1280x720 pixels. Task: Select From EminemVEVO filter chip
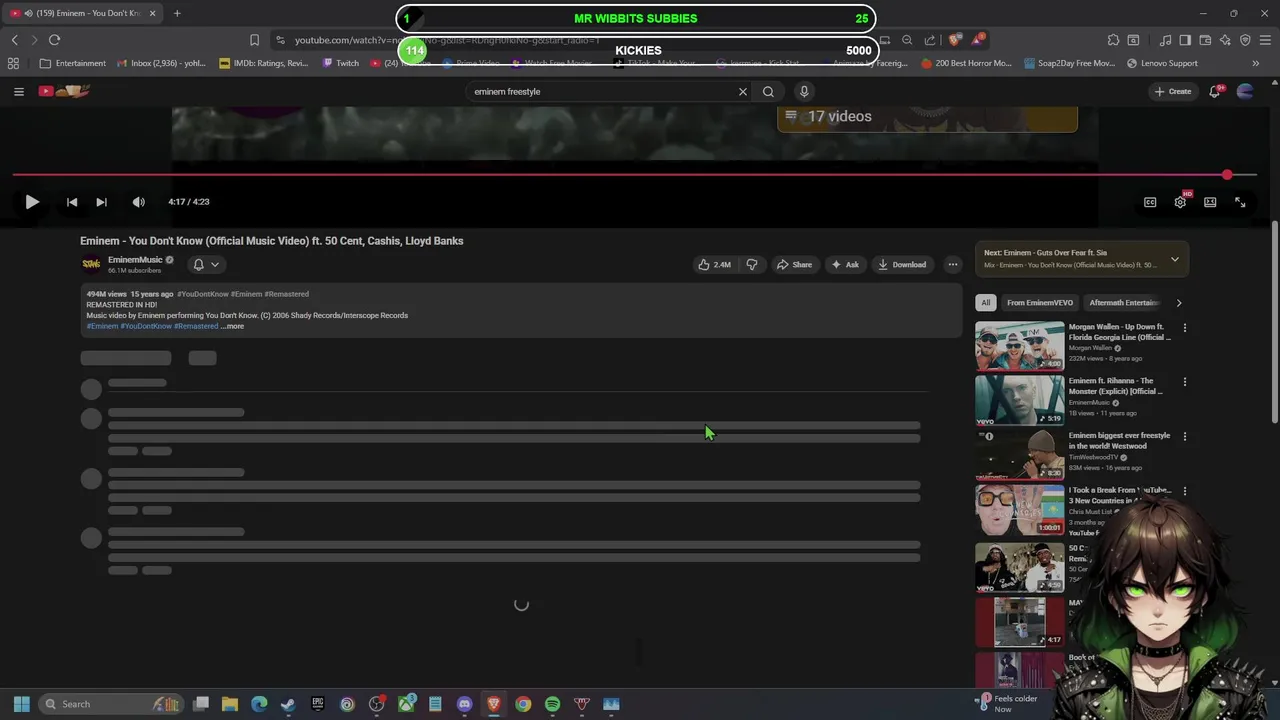click(1040, 303)
